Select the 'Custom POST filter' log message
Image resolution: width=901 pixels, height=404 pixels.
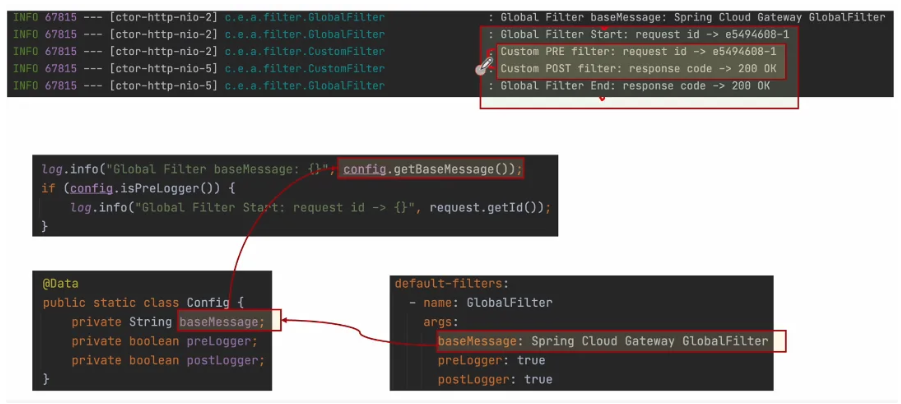pyautogui.click(x=638, y=69)
